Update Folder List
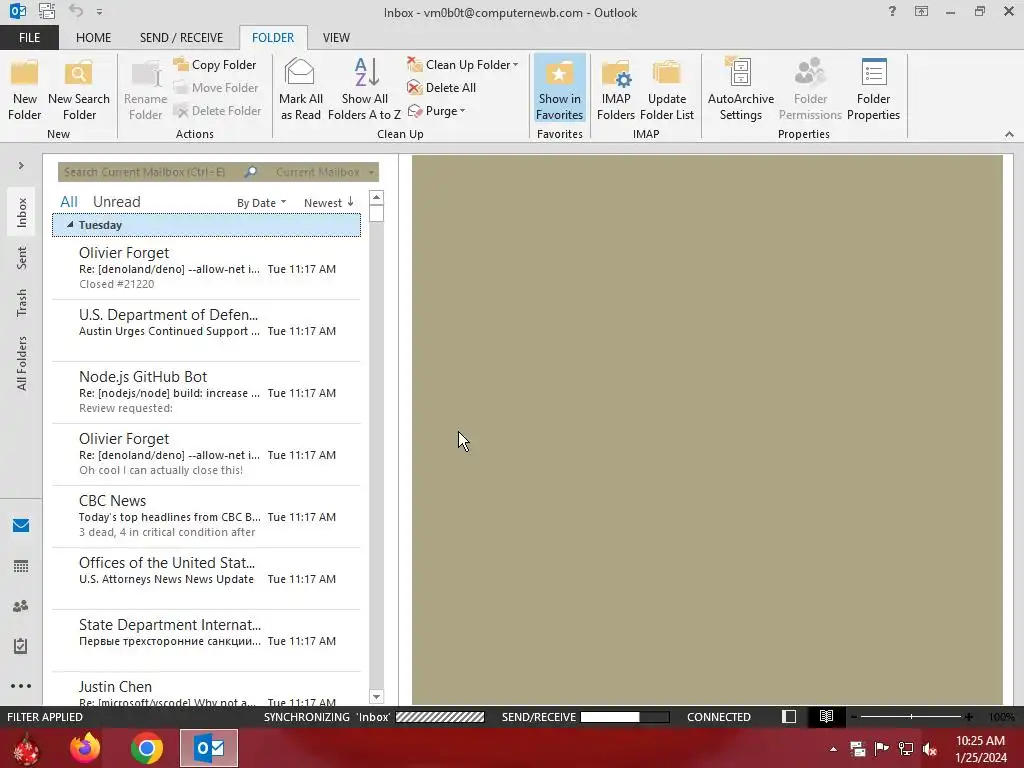Image resolution: width=1024 pixels, height=768 pixels. pos(667,89)
